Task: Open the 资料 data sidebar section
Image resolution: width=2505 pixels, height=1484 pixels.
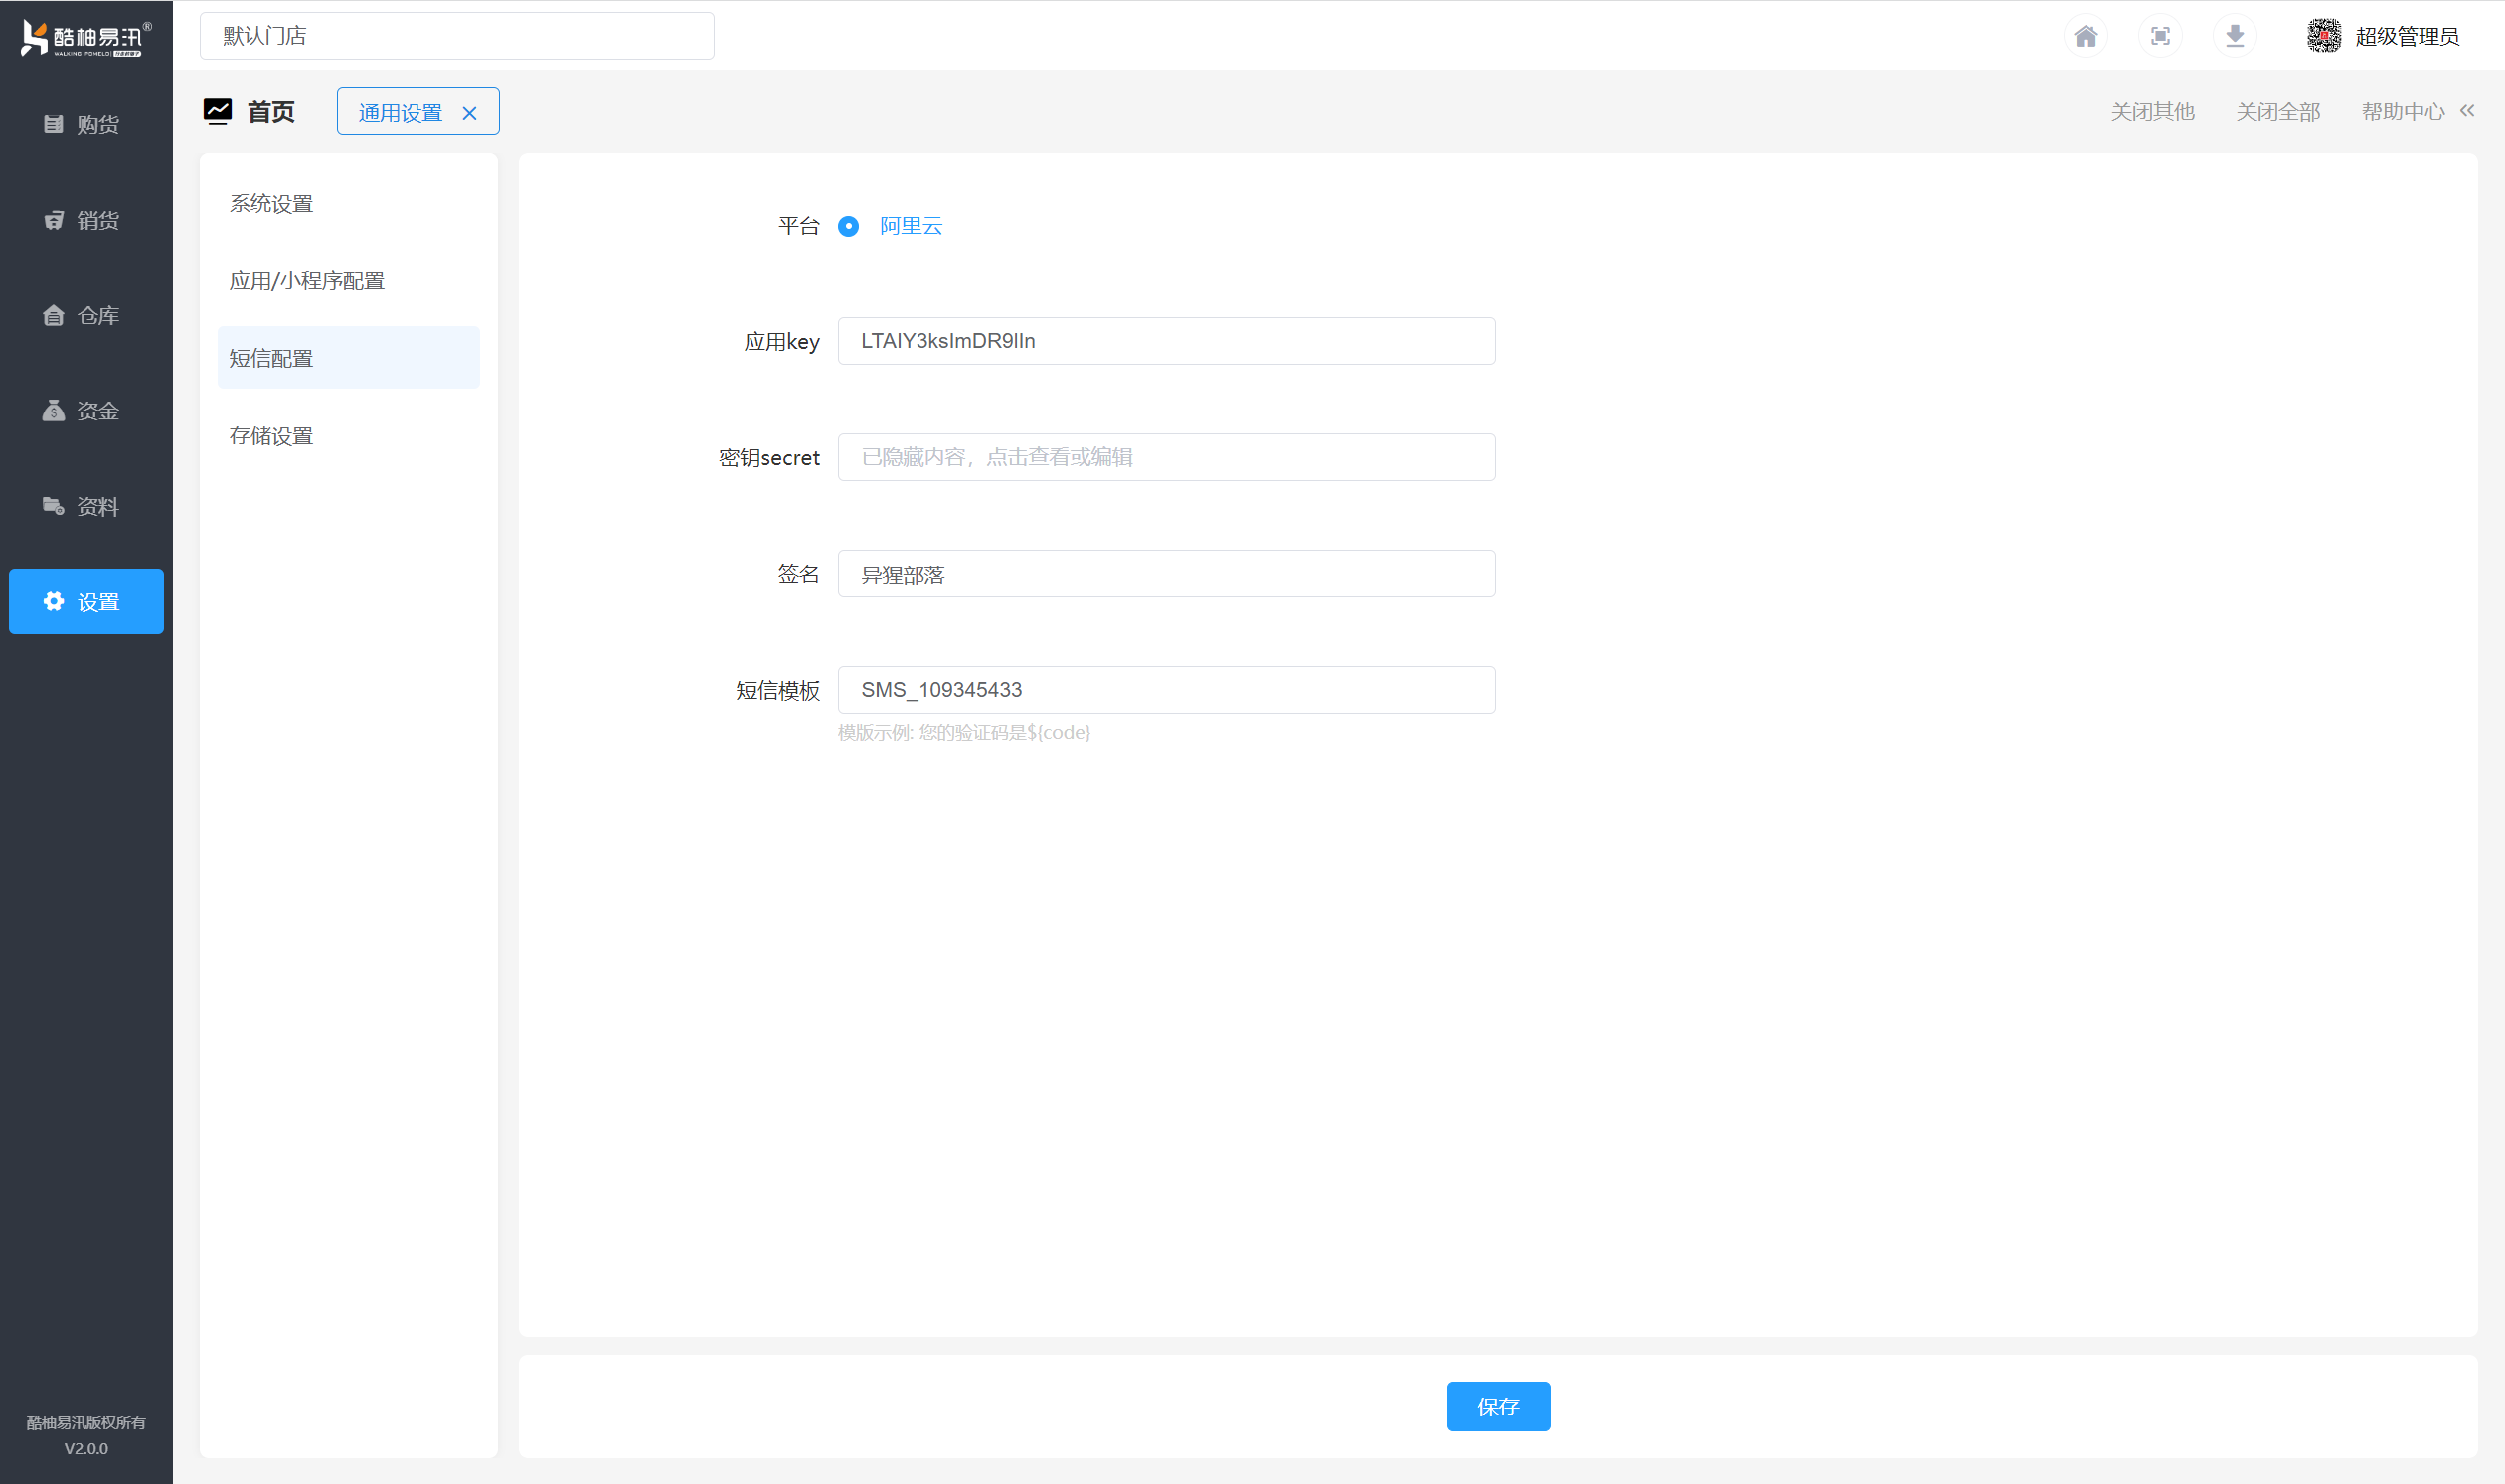Action: pos(85,507)
